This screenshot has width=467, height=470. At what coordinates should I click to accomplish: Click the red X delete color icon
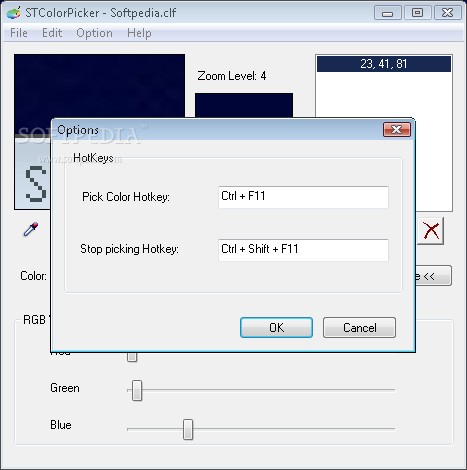click(x=431, y=231)
